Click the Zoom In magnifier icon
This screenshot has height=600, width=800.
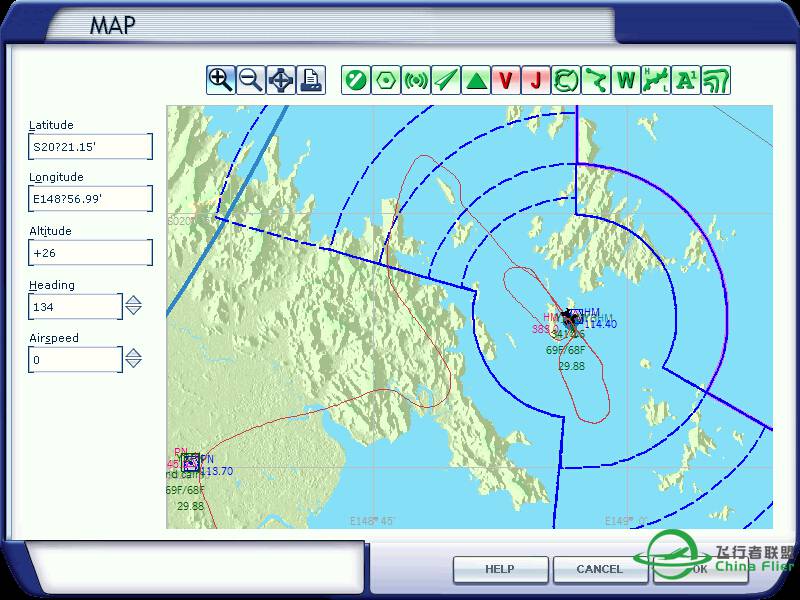click(220, 80)
